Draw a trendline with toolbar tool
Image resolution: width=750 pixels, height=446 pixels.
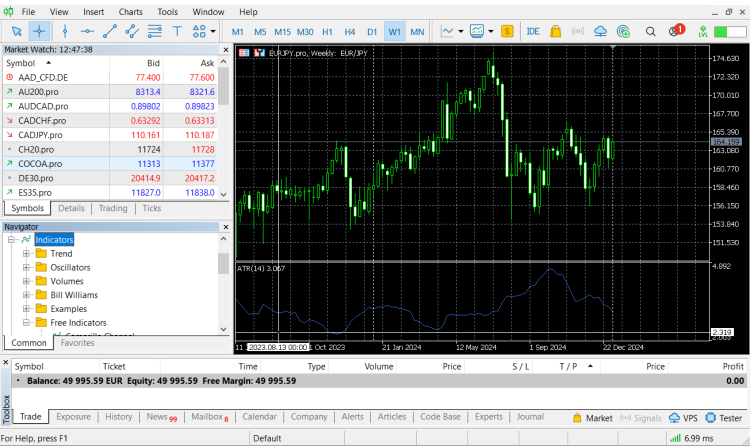pyautogui.click(x=109, y=31)
